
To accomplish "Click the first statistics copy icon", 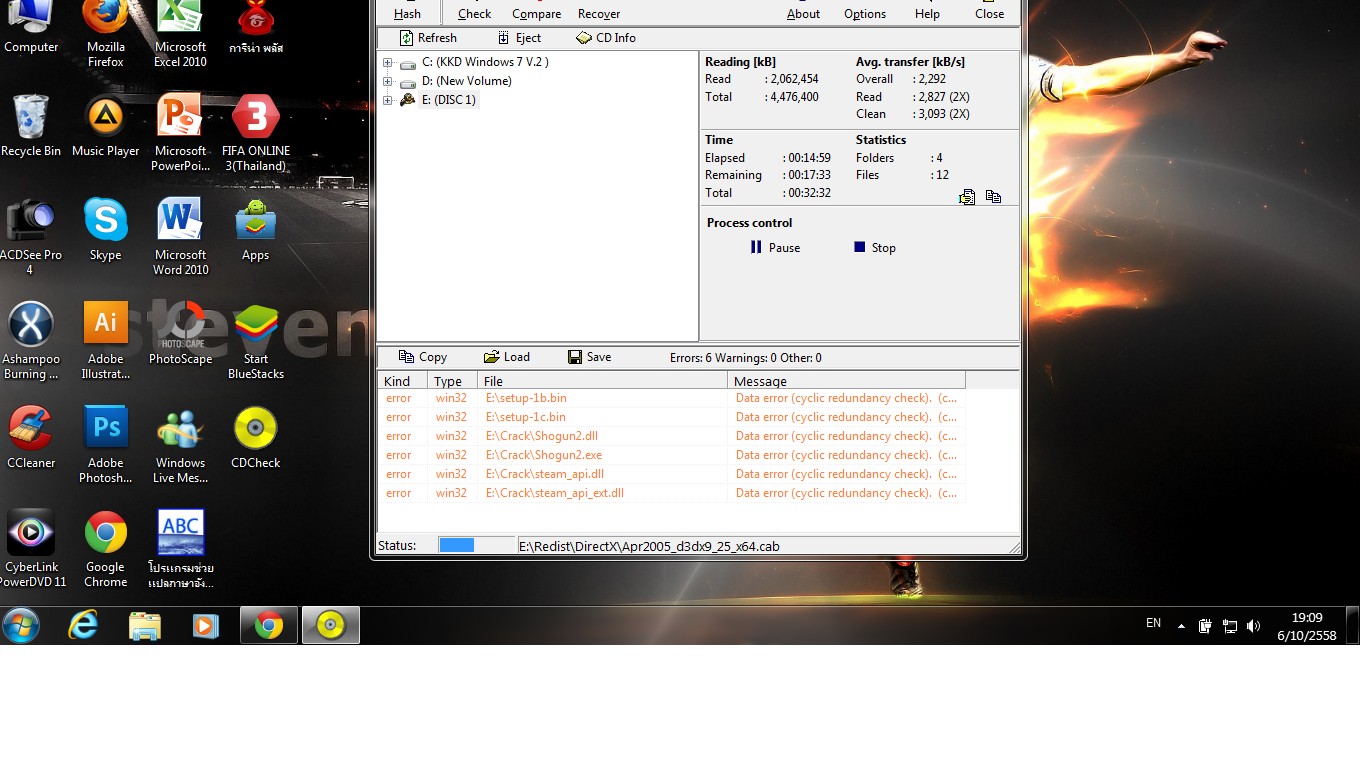I will [x=967, y=197].
